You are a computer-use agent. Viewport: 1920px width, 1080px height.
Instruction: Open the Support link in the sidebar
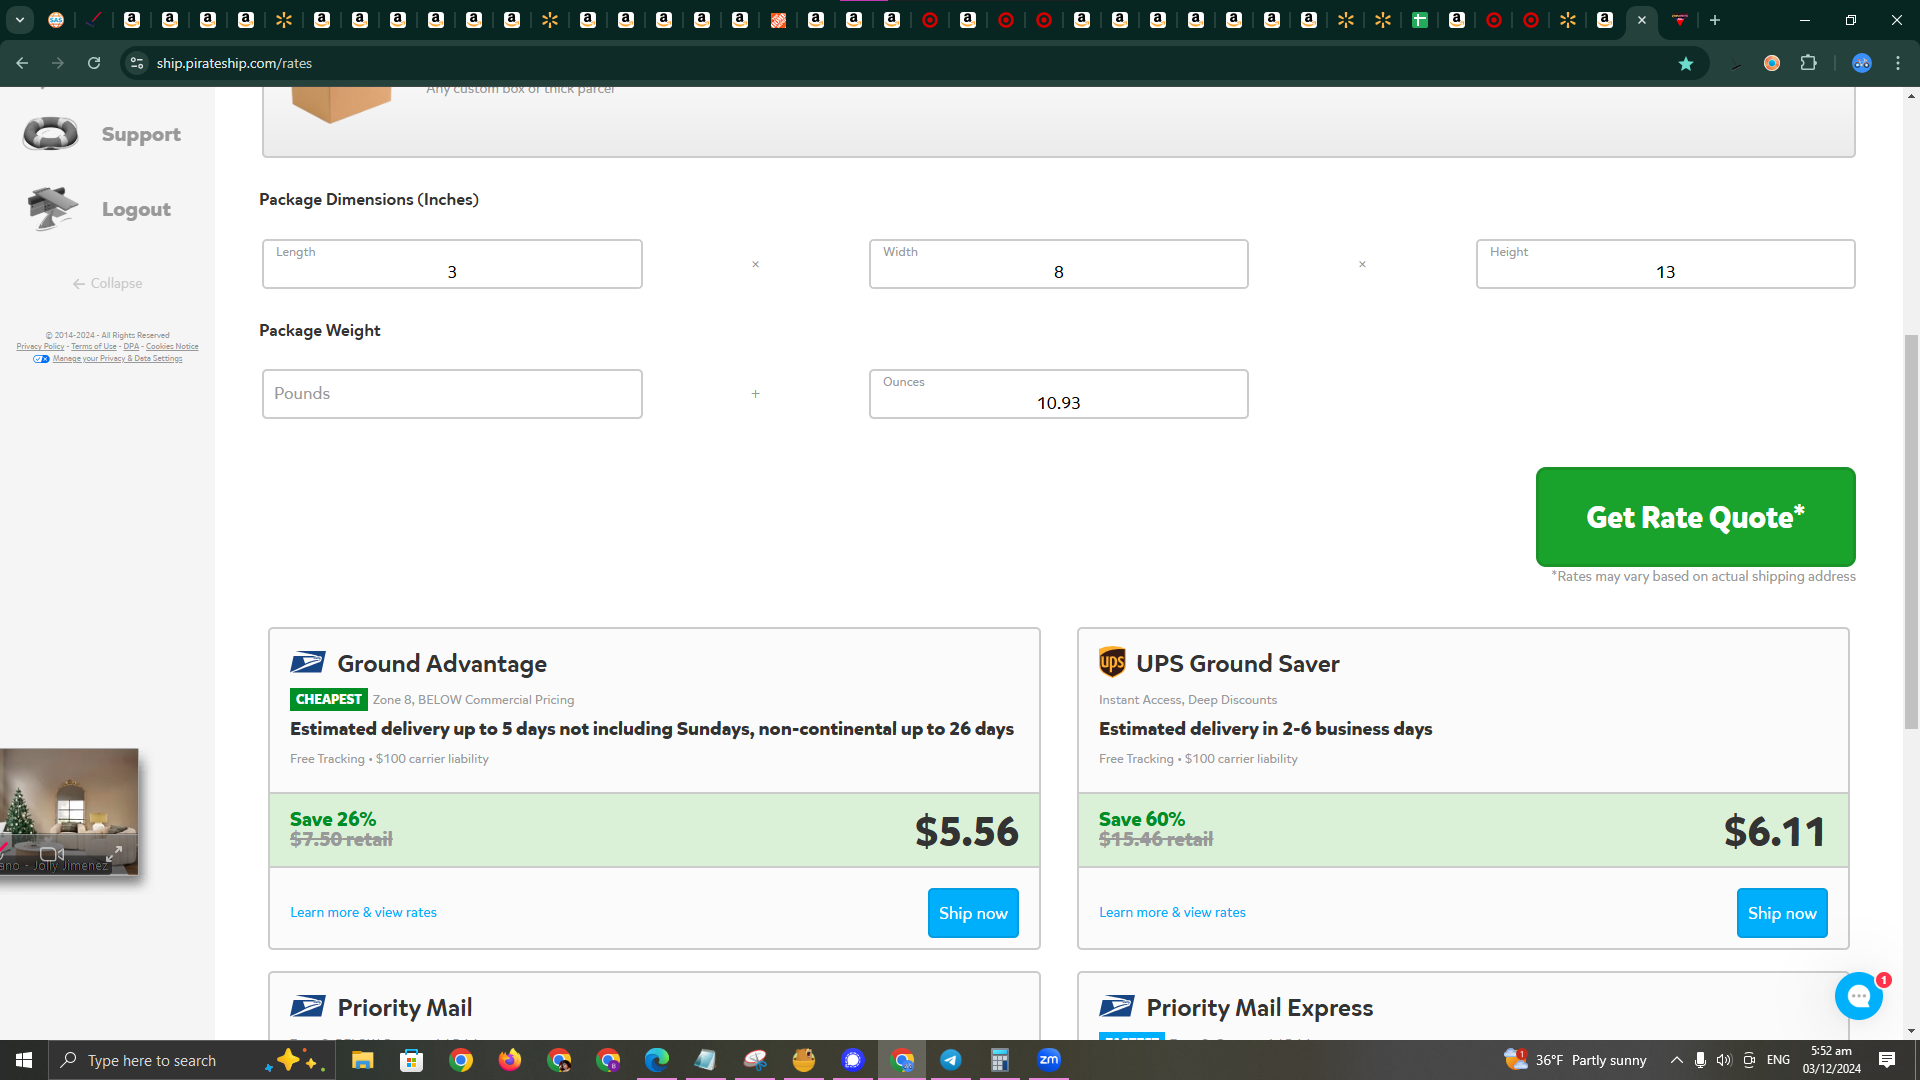coord(141,134)
